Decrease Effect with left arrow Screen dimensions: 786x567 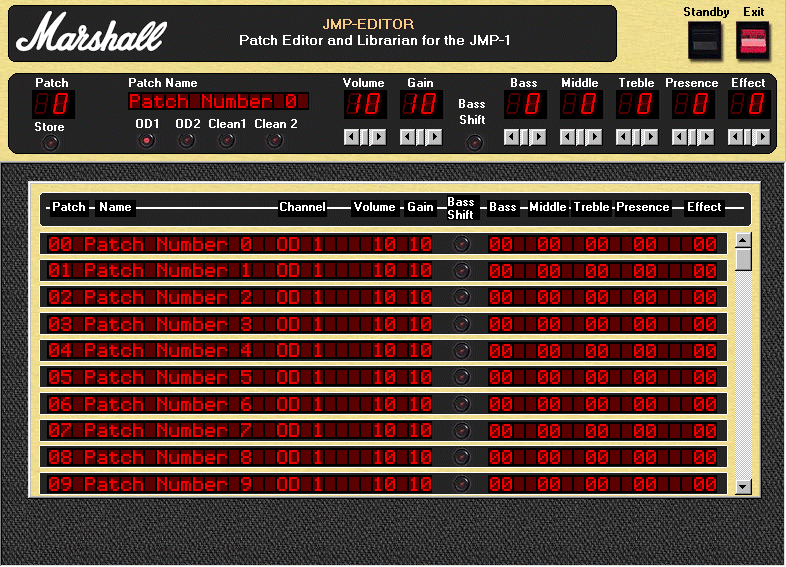tap(735, 137)
